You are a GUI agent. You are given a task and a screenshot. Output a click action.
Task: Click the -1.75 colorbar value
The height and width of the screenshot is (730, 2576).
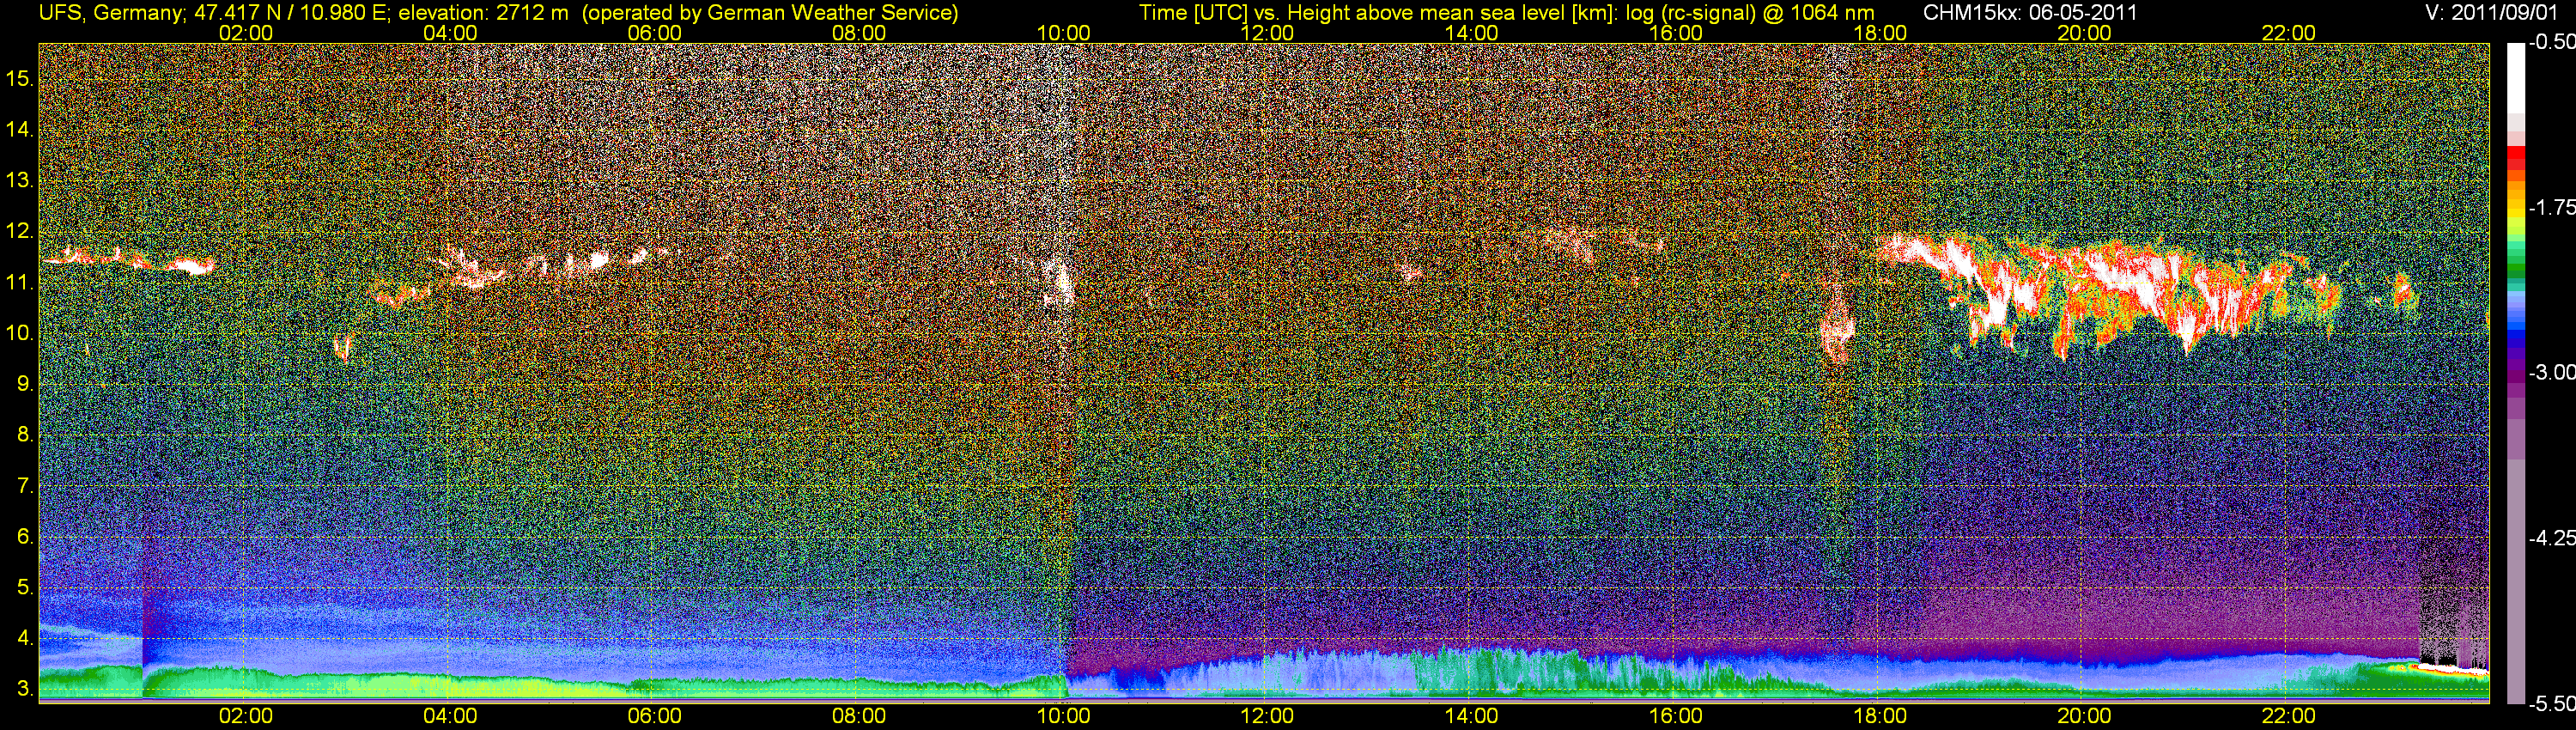2552,208
